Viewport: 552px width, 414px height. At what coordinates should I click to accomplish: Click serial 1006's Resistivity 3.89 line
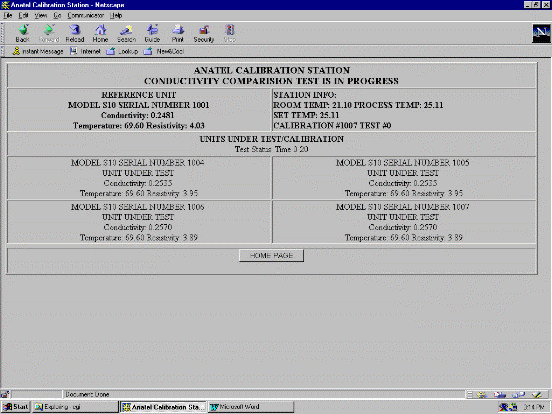coord(139,238)
